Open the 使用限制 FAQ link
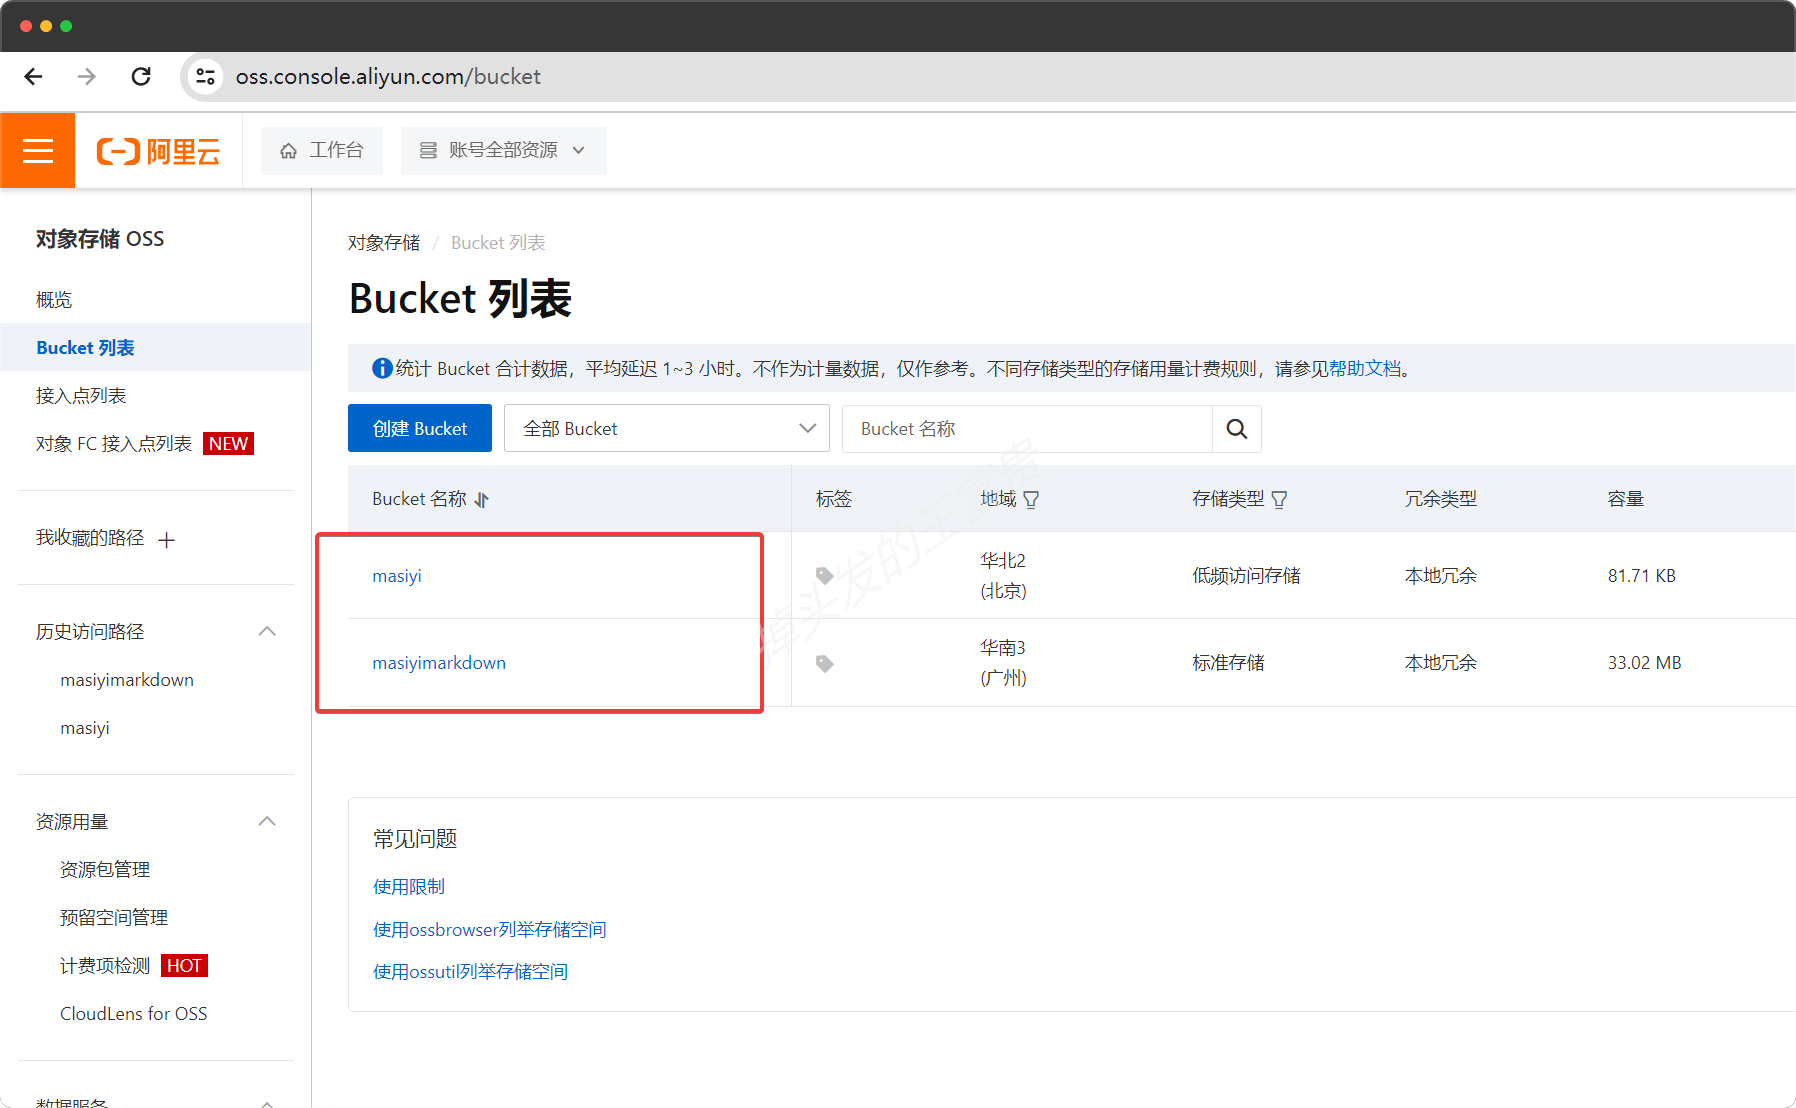The image size is (1796, 1108). pos(409,887)
